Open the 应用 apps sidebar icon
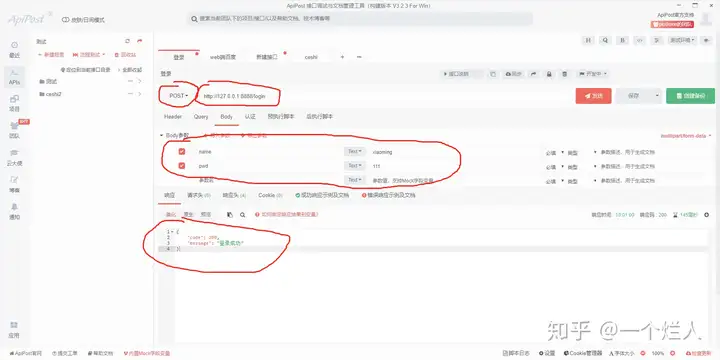The height and width of the screenshot is (360, 720). (x=14, y=330)
